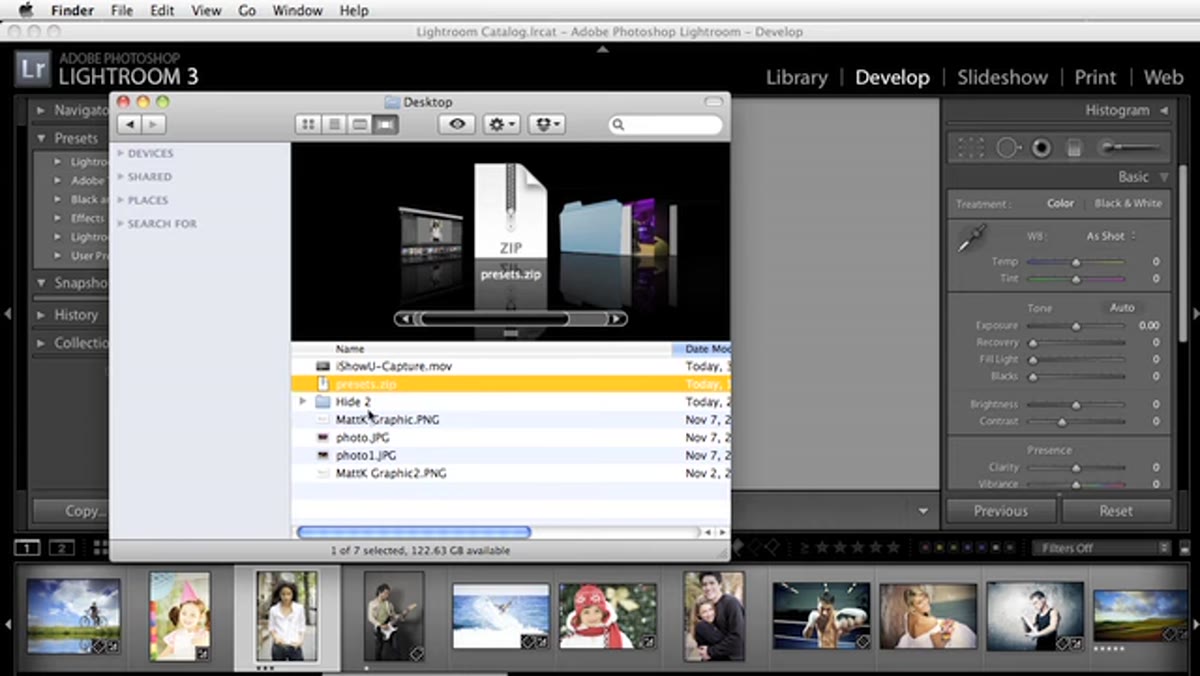Collapse the Basic panel
The image size is (1200, 676).
[x=1164, y=177]
